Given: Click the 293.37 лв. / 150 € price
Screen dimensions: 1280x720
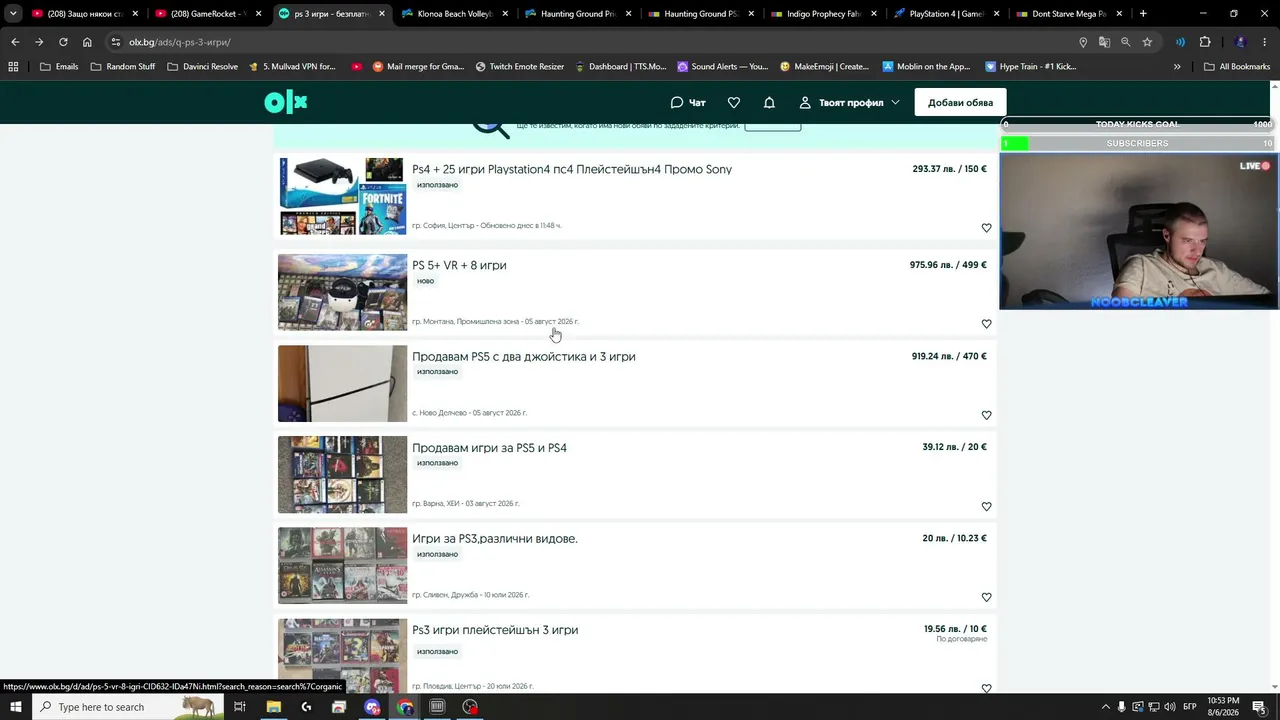Looking at the screenshot, I should pyautogui.click(x=949, y=169).
